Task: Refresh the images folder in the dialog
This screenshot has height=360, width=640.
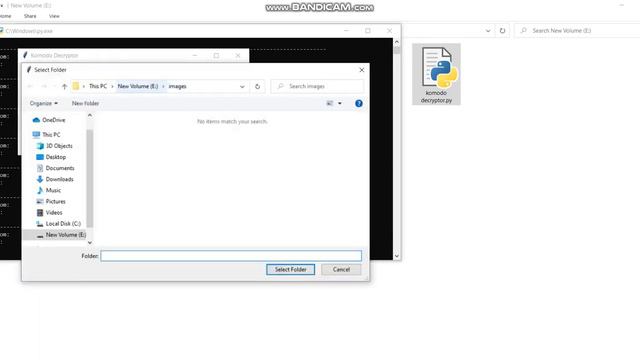Action: coord(257,87)
